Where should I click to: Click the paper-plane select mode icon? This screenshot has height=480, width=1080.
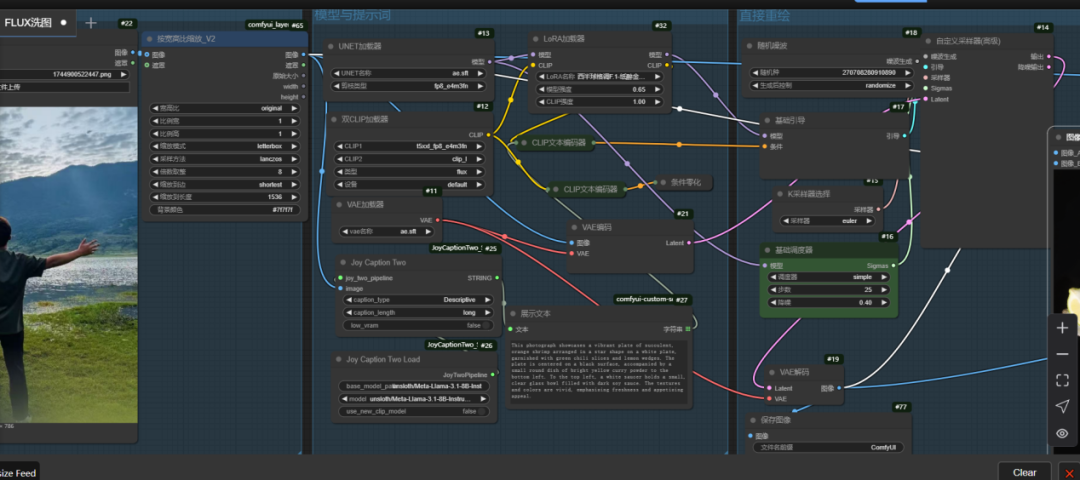(1061, 406)
